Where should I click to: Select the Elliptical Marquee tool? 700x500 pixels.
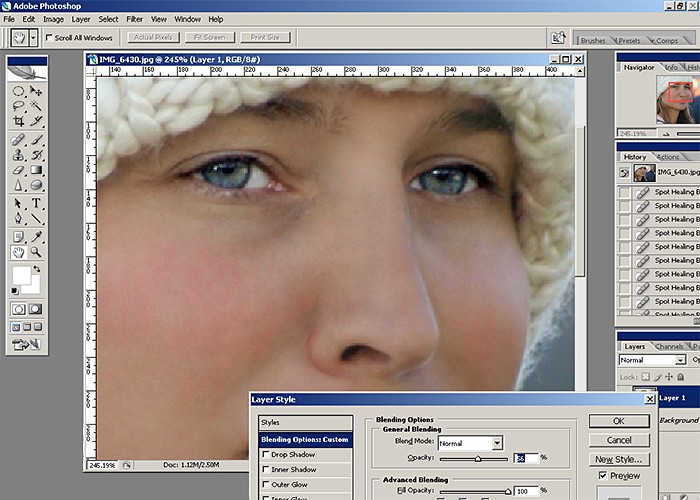[x=18, y=92]
